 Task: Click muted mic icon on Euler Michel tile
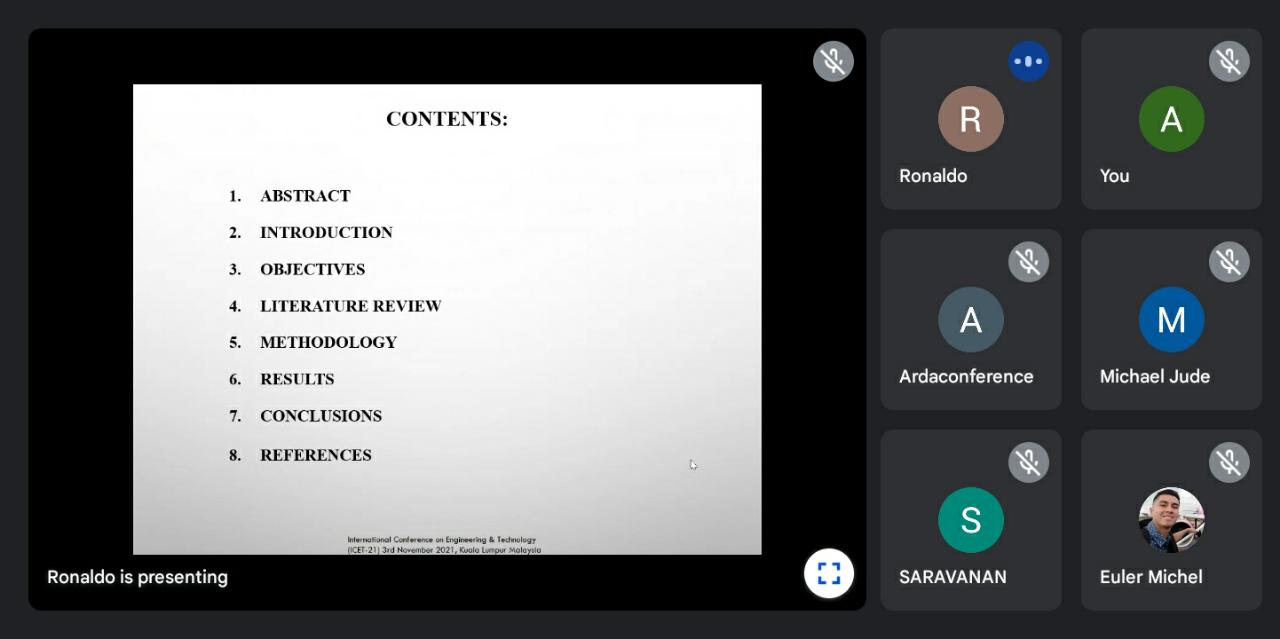(1229, 462)
